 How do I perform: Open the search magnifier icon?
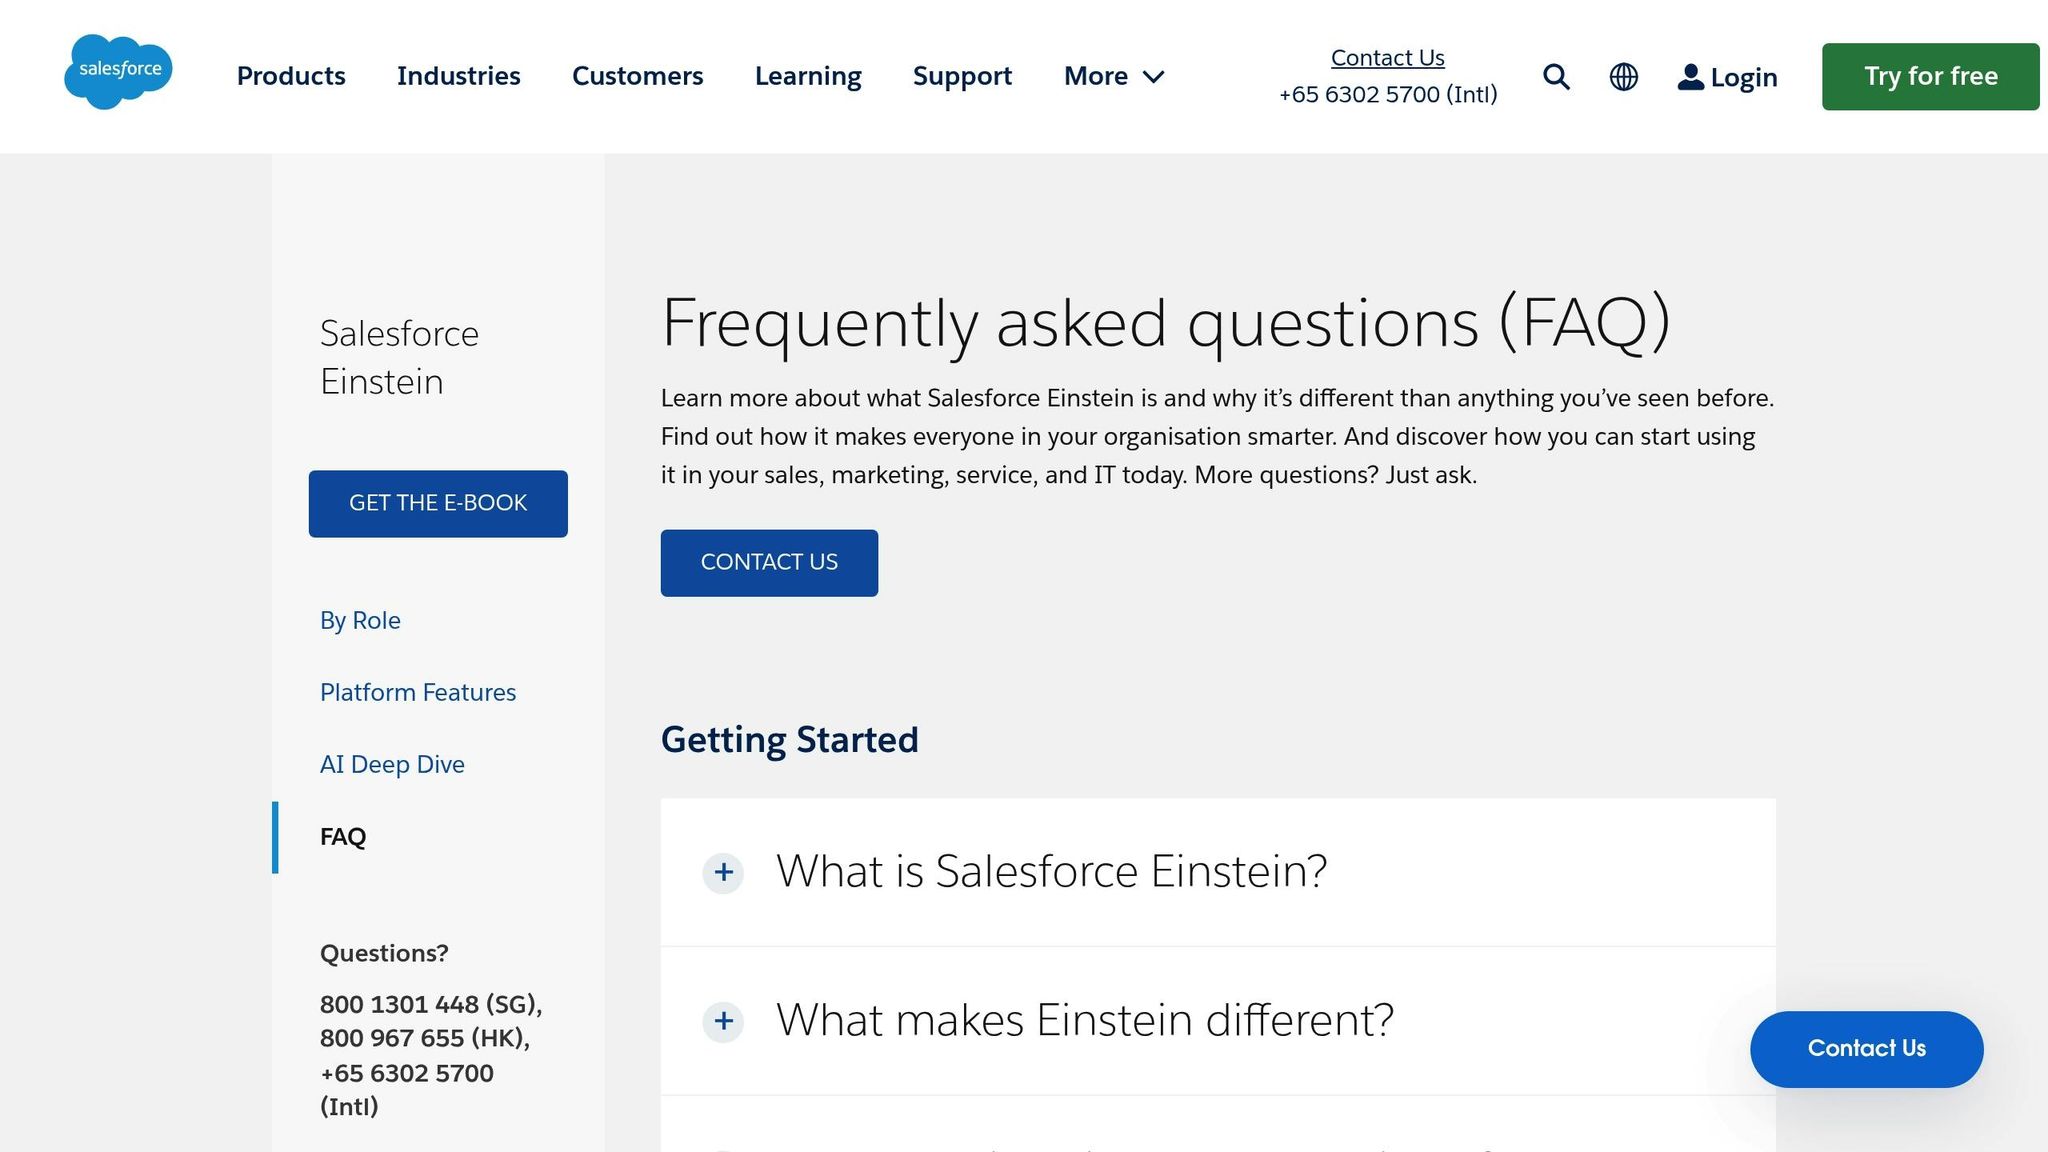coord(1556,76)
